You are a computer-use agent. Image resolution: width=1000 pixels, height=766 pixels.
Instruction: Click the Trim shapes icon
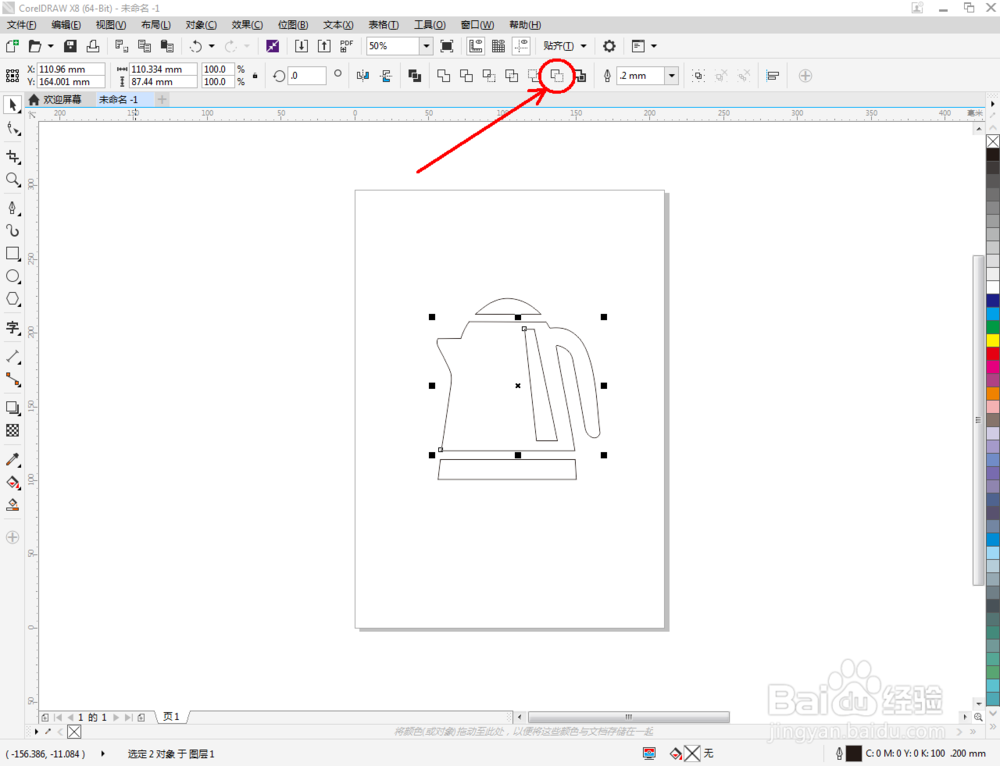(466, 76)
